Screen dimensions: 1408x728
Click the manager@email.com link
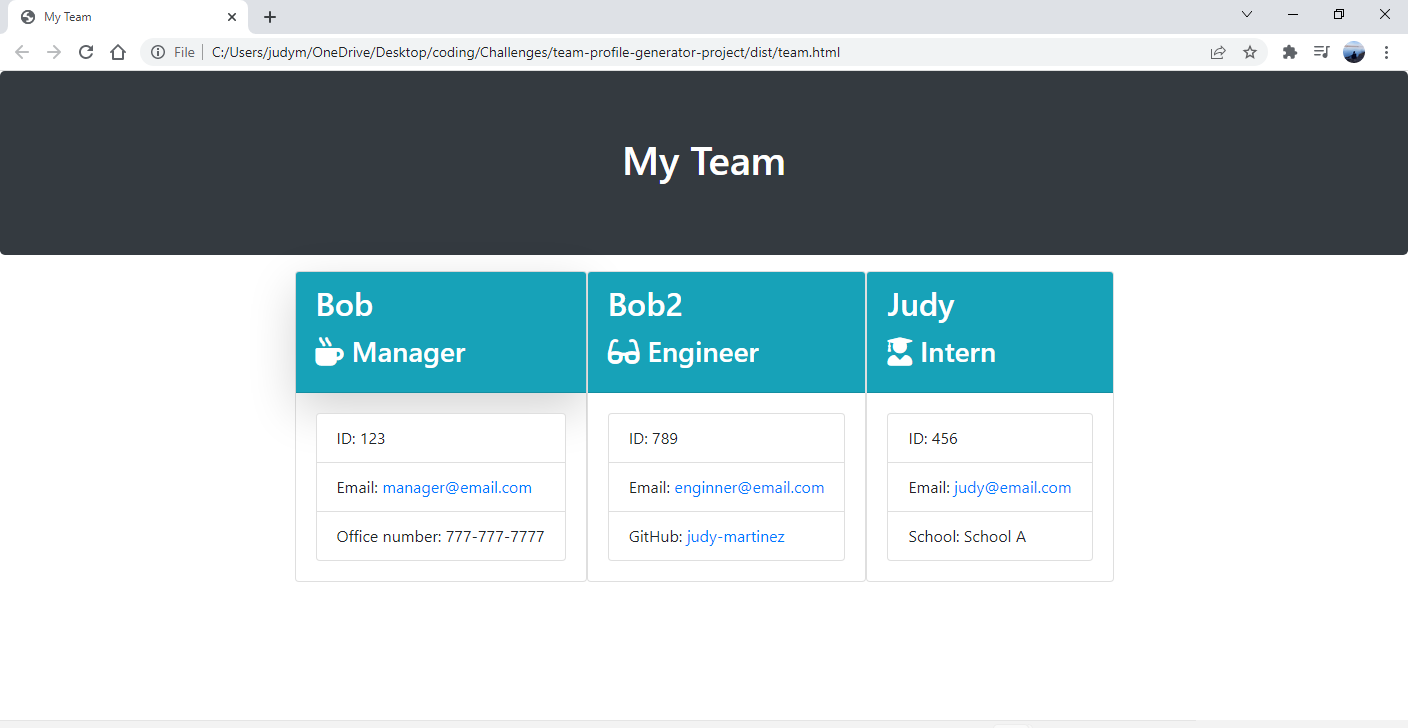(457, 487)
